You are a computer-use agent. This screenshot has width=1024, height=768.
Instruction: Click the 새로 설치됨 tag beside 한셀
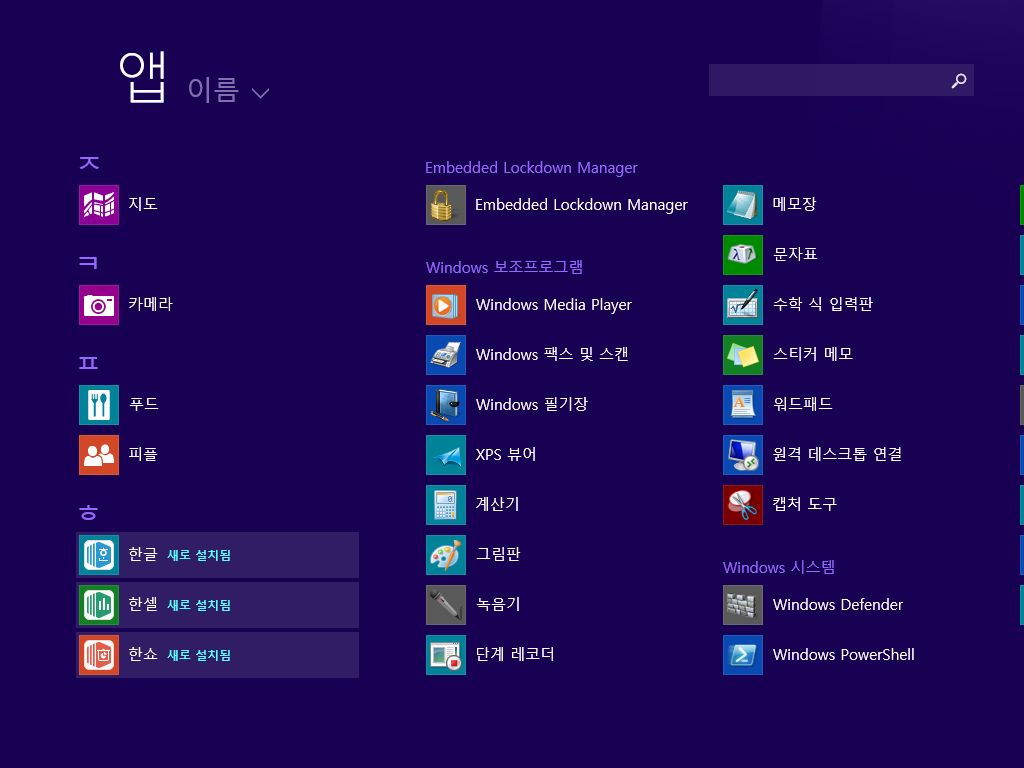[199, 605]
